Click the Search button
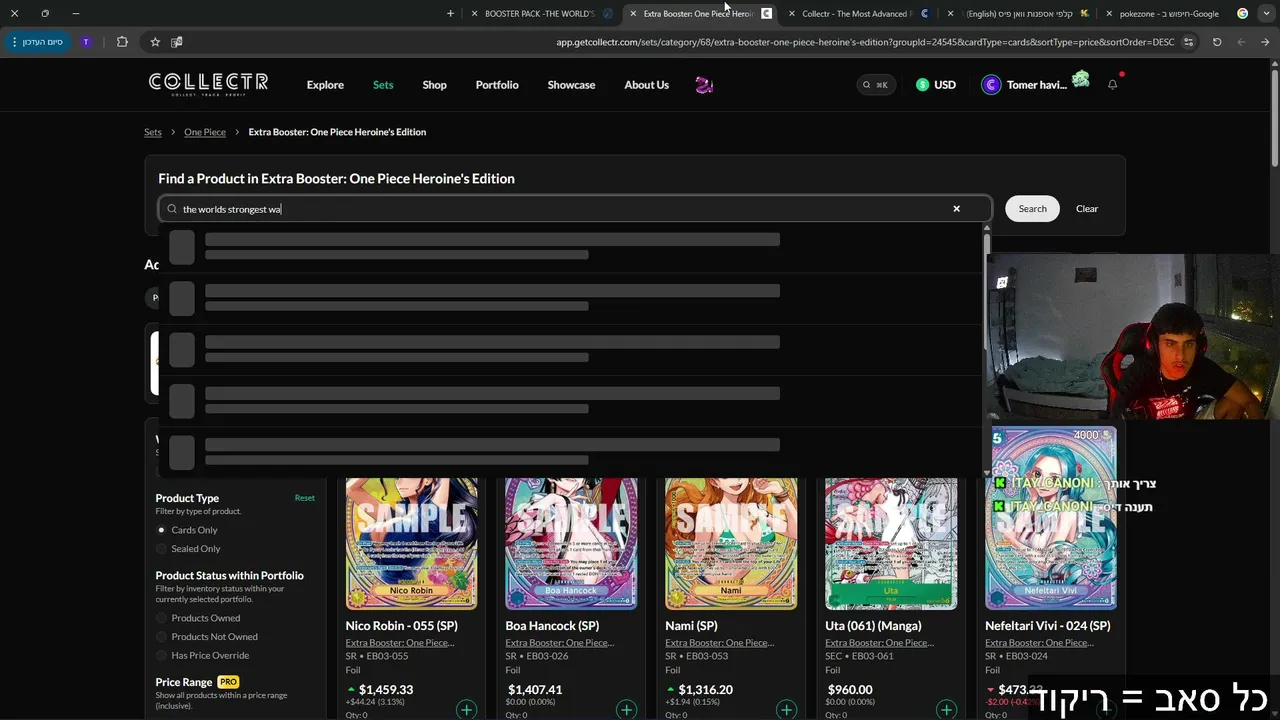The image size is (1280, 720). [x=1032, y=209]
